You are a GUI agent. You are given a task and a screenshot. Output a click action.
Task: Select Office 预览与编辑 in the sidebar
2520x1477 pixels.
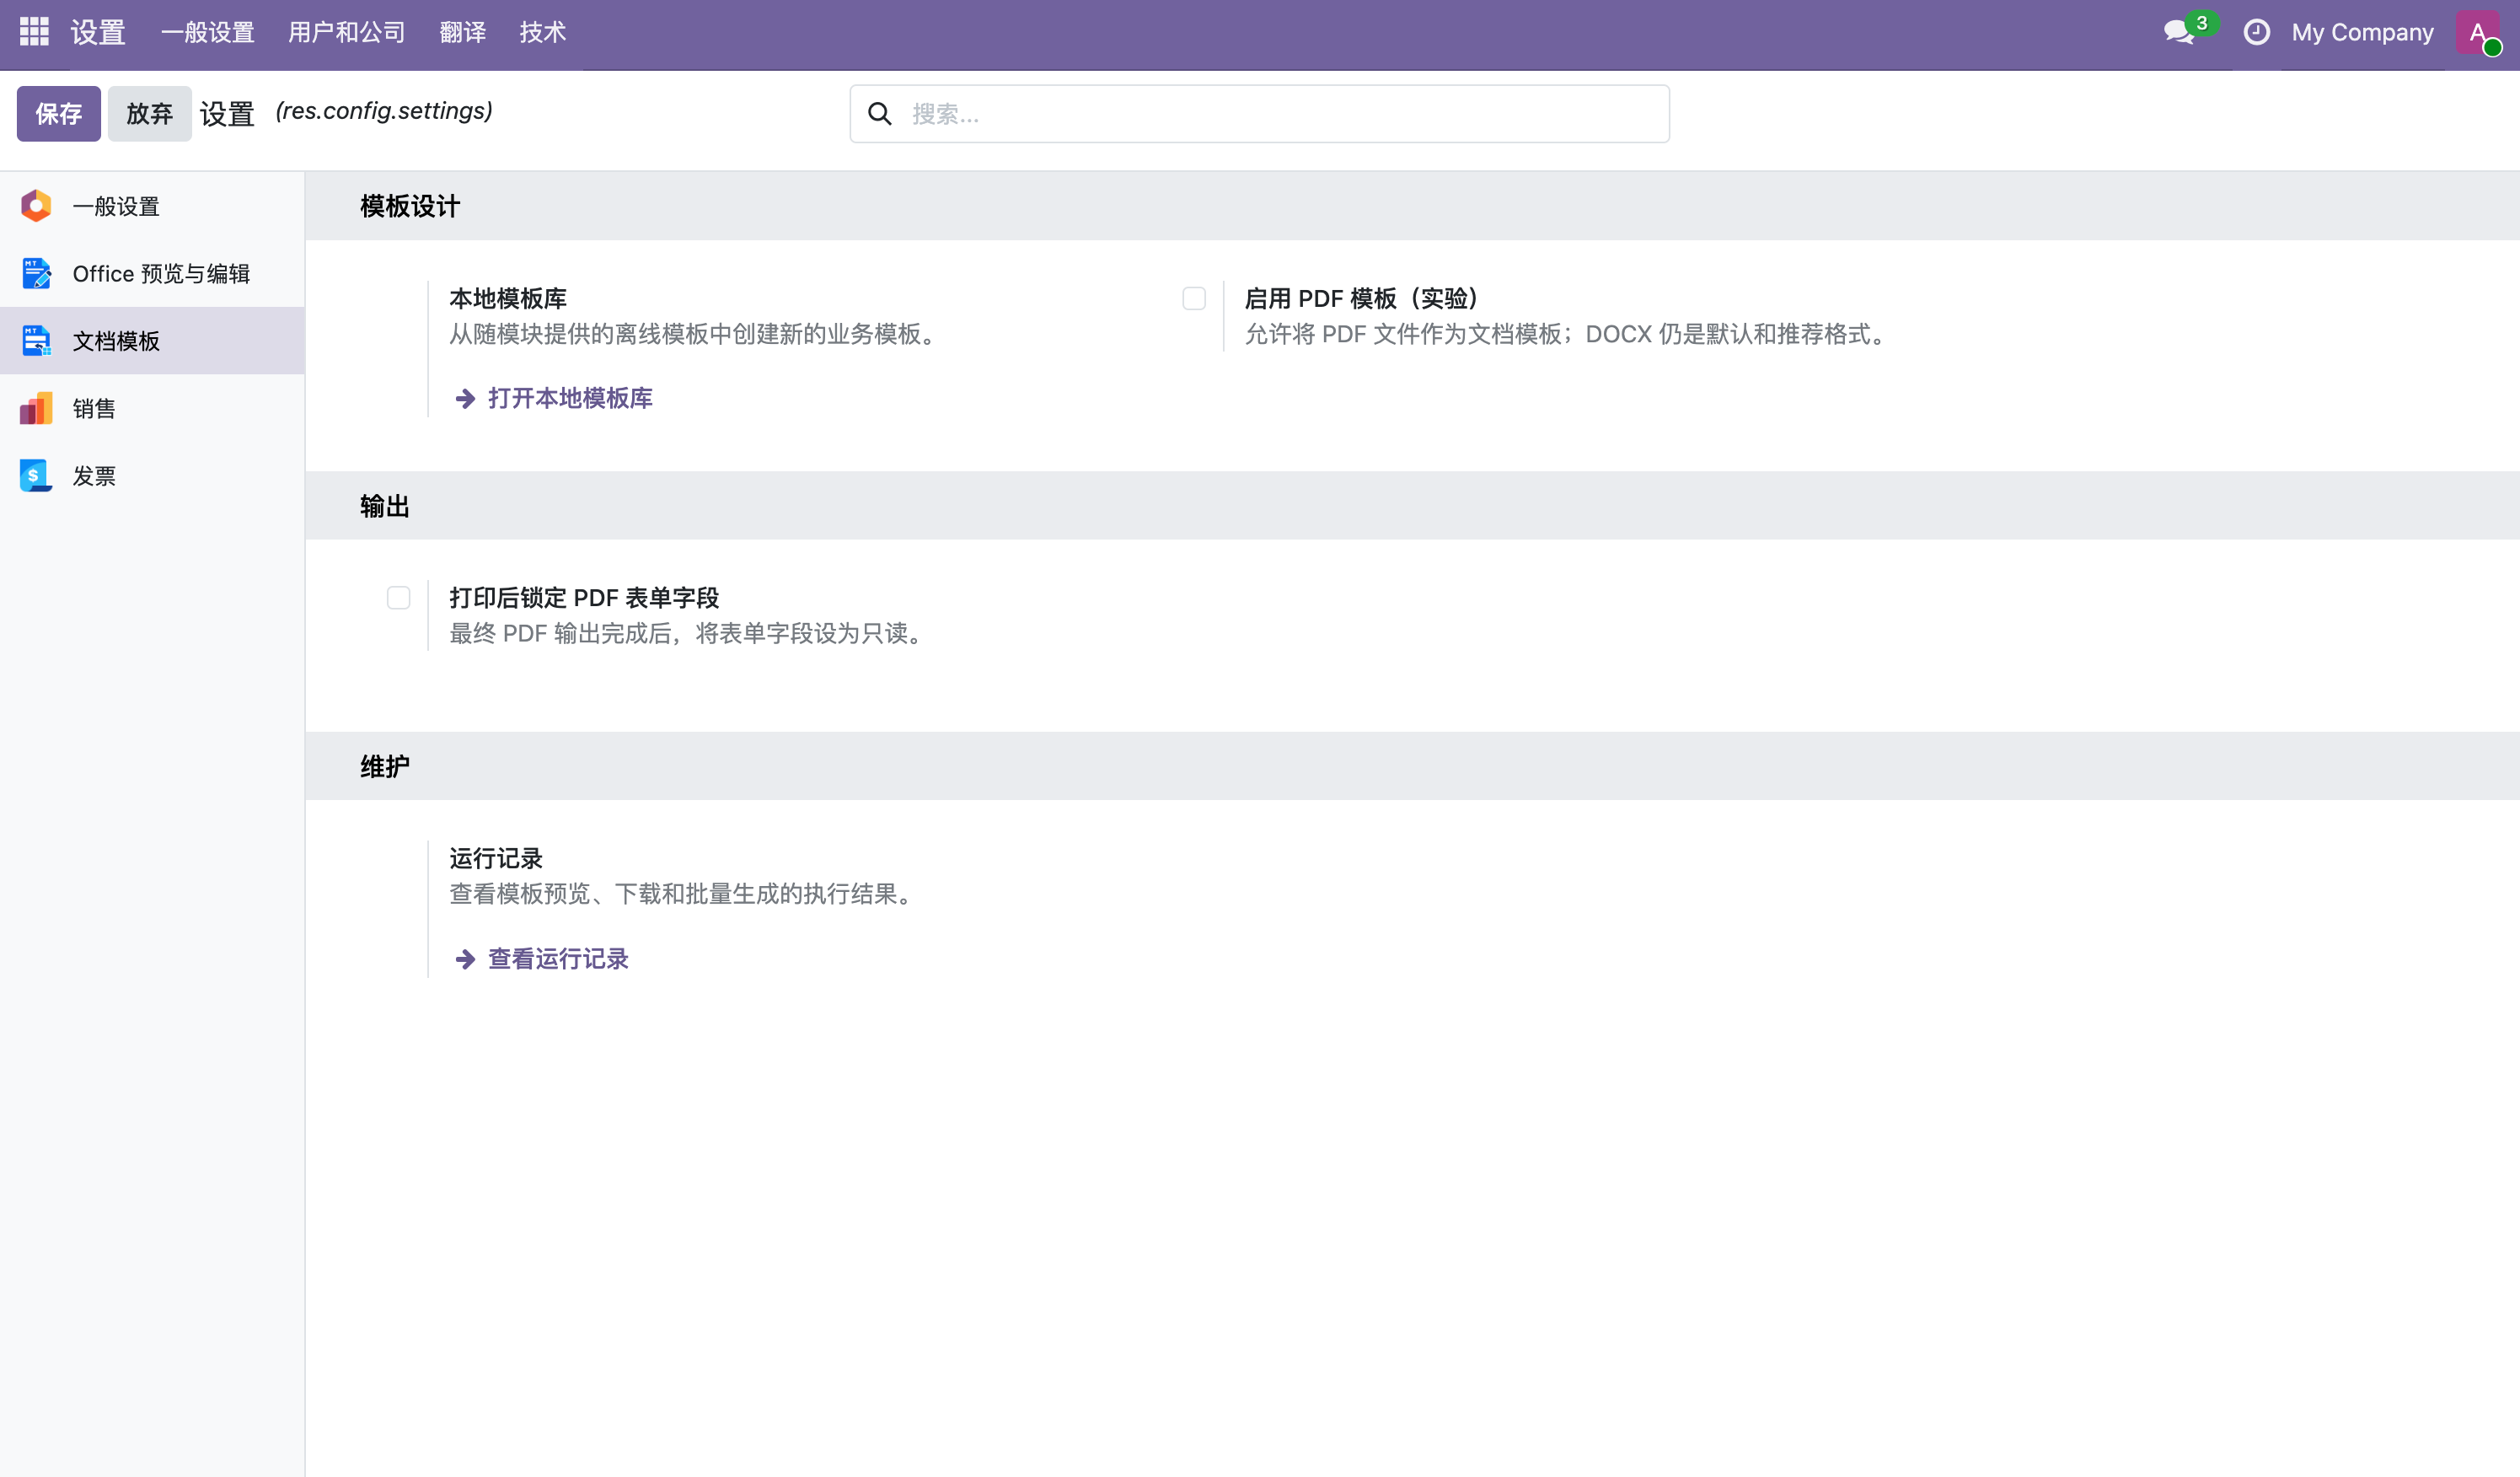click(x=152, y=273)
